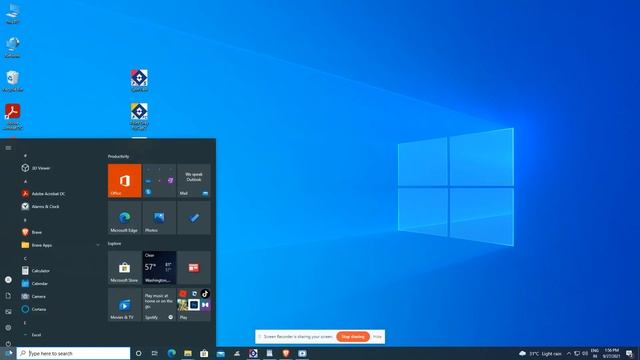Viewport: 640px width, 360px height.
Task: Close Start menu via Start button
Action: [x=8, y=353]
